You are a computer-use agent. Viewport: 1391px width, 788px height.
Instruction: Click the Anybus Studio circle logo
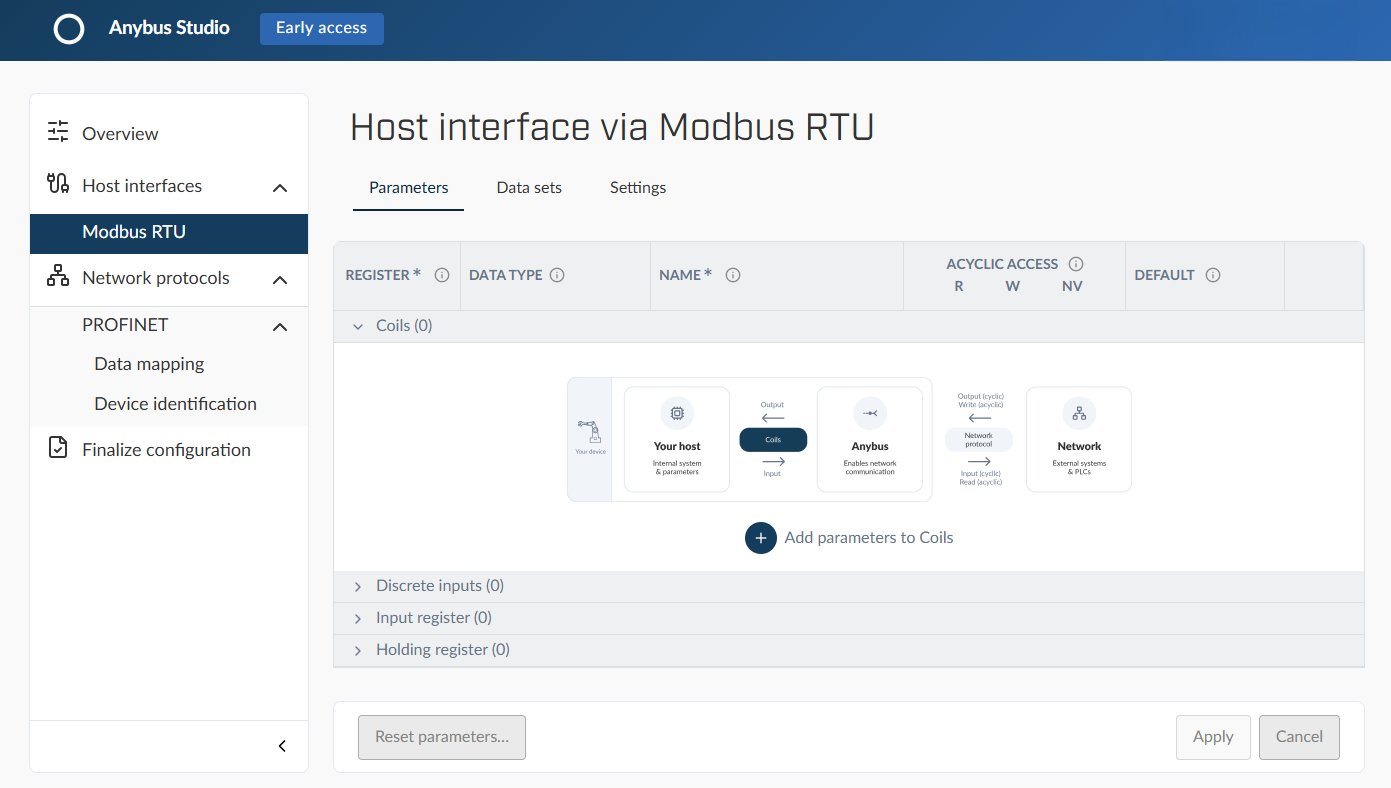click(69, 29)
